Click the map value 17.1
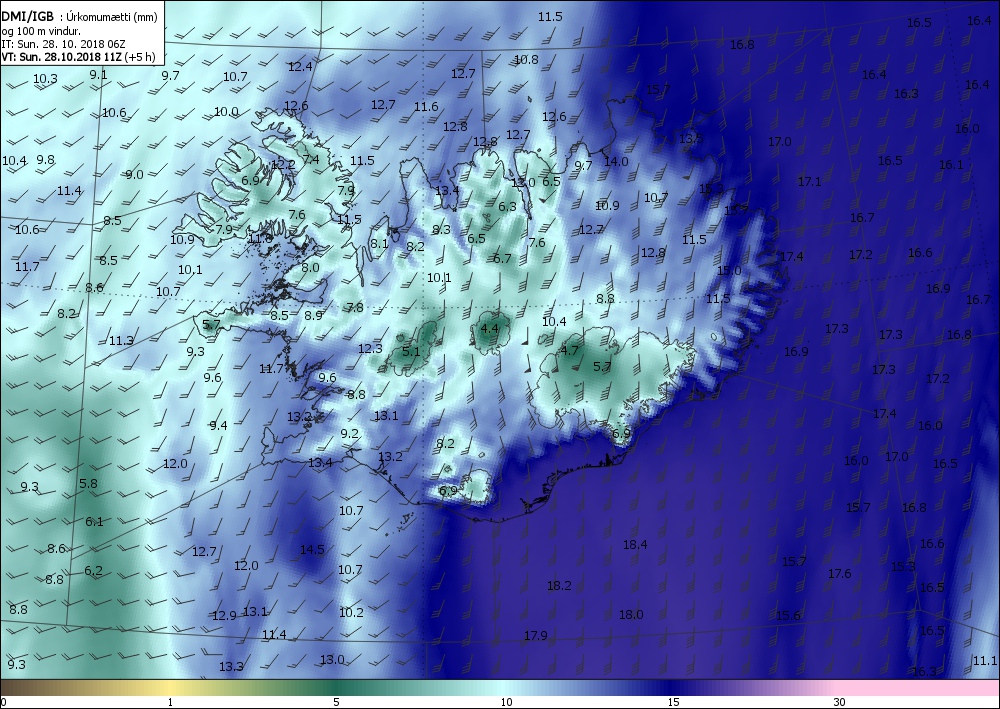Viewport: 1000px width, 709px height. coord(810,182)
